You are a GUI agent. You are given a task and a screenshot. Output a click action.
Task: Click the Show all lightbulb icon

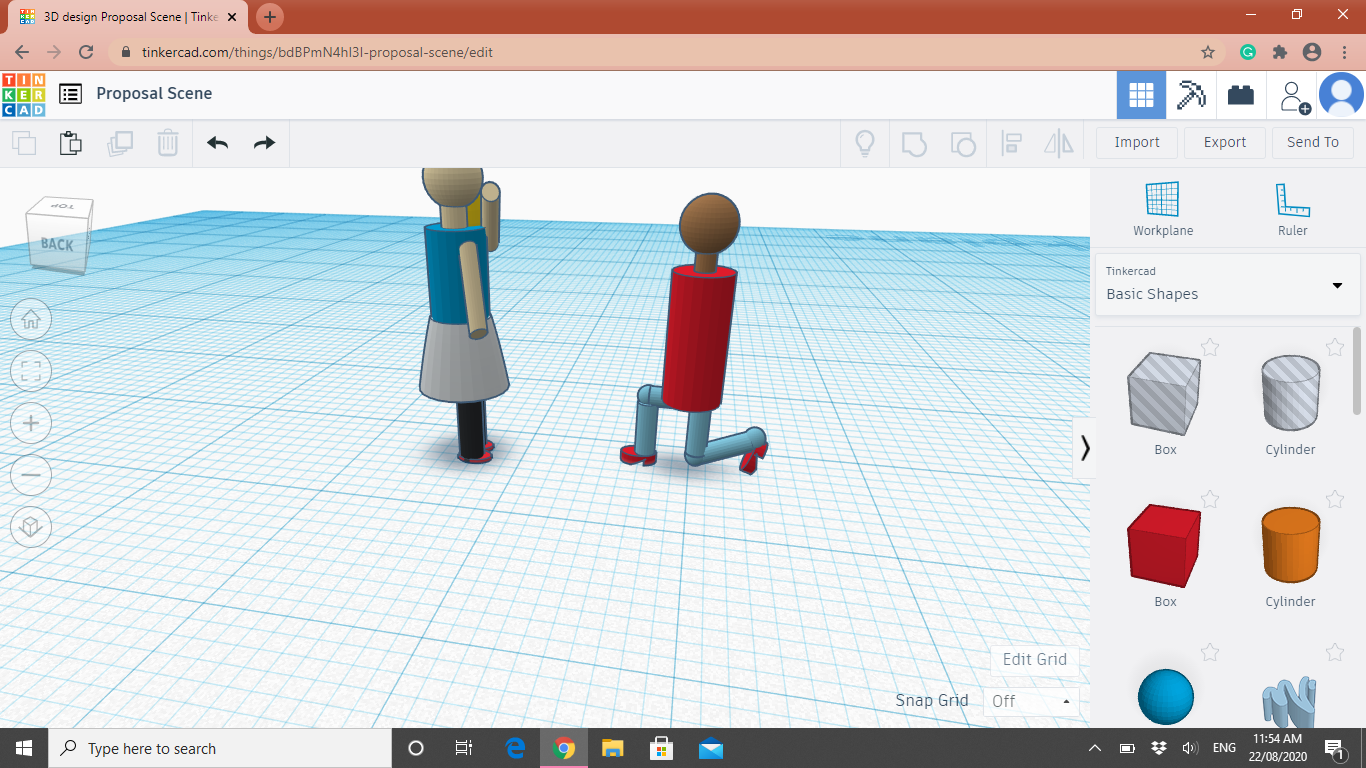pos(865,143)
